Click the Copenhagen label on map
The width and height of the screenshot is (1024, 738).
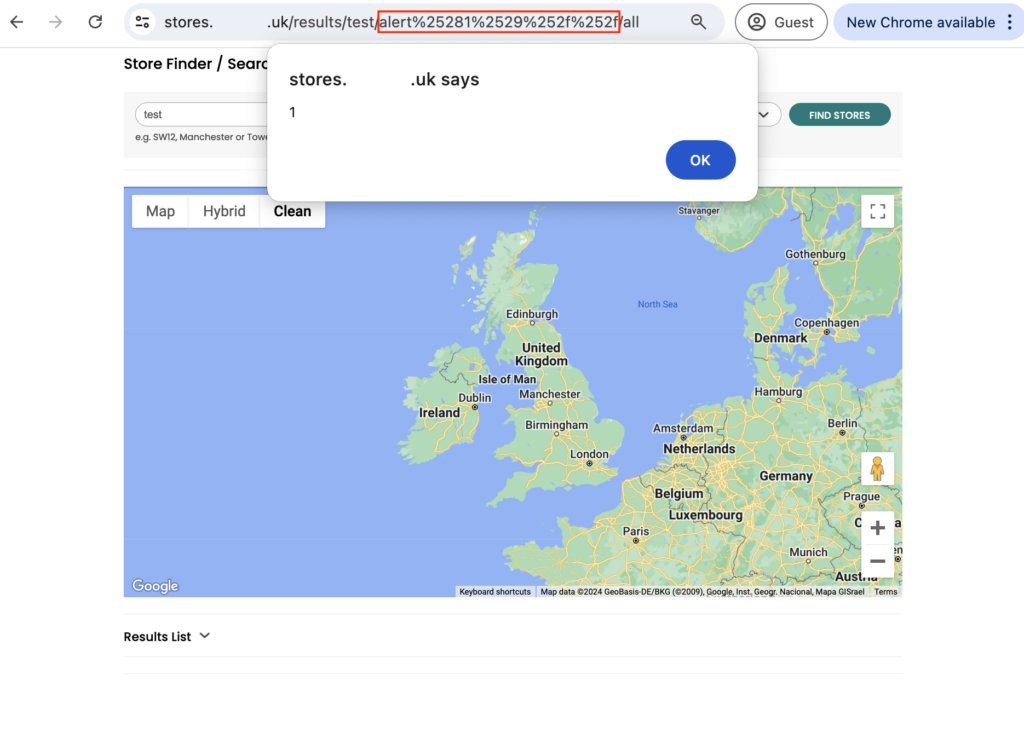(x=826, y=323)
